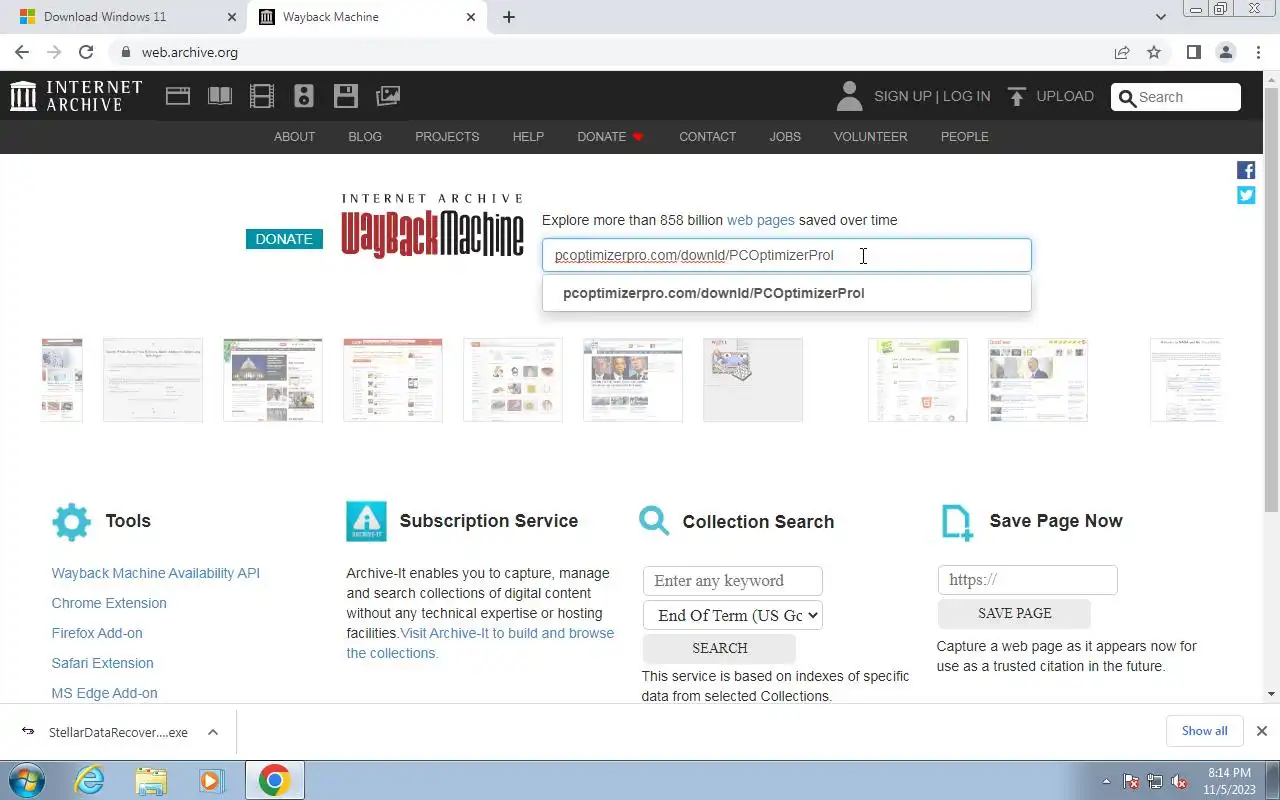Expand the StellarDataRecover download options
The height and width of the screenshot is (800, 1280).
(x=213, y=732)
